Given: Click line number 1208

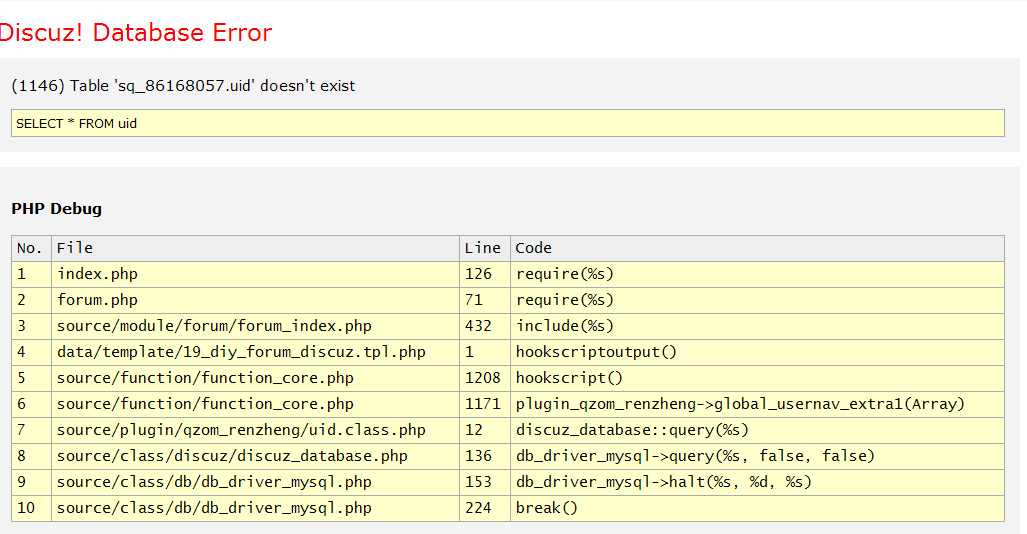Looking at the screenshot, I should [x=485, y=378].
